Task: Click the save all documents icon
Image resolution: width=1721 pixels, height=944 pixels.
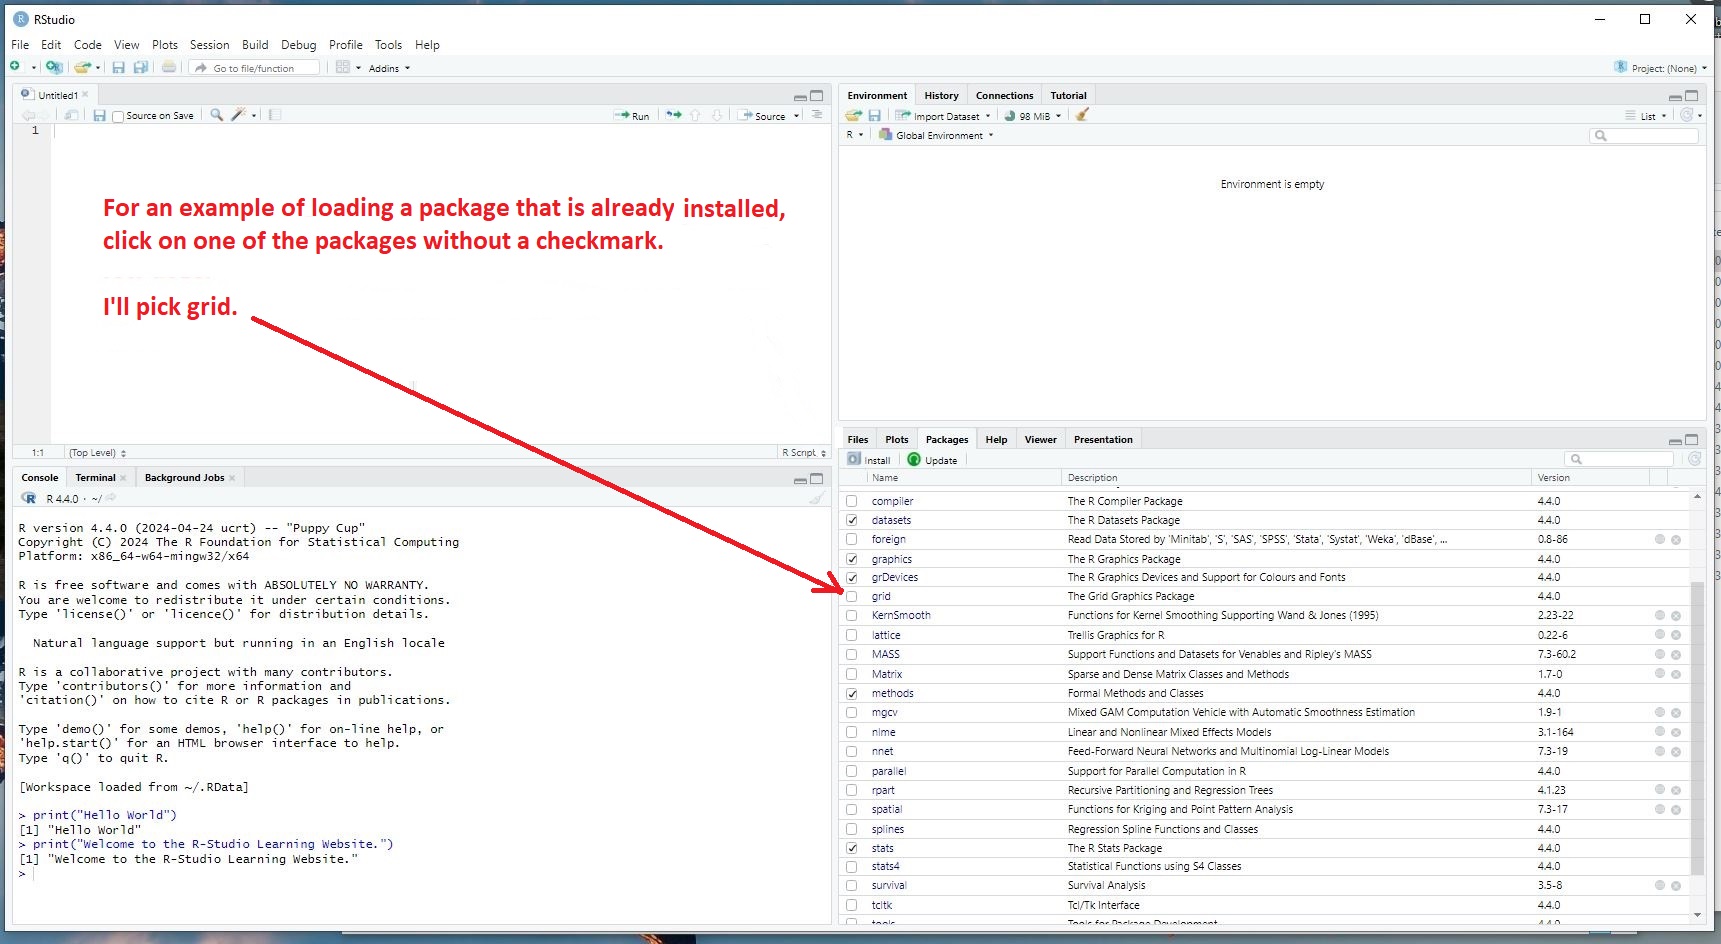Action: pyautogui.click(x=141, y=67)
